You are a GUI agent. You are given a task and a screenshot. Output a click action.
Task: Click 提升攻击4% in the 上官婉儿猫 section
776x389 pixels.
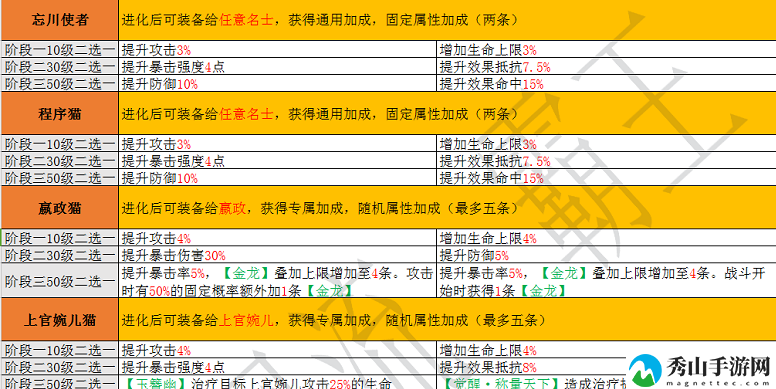(x=278, y=350)
